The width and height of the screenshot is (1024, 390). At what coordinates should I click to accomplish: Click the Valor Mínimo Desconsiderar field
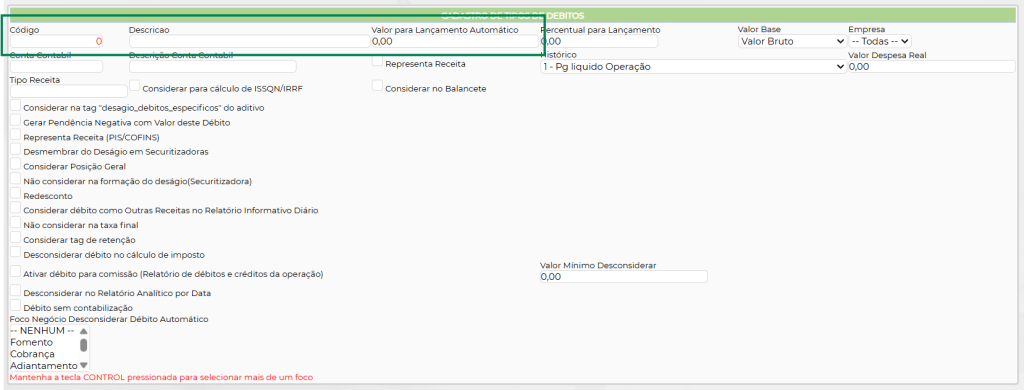coord(624,277)
